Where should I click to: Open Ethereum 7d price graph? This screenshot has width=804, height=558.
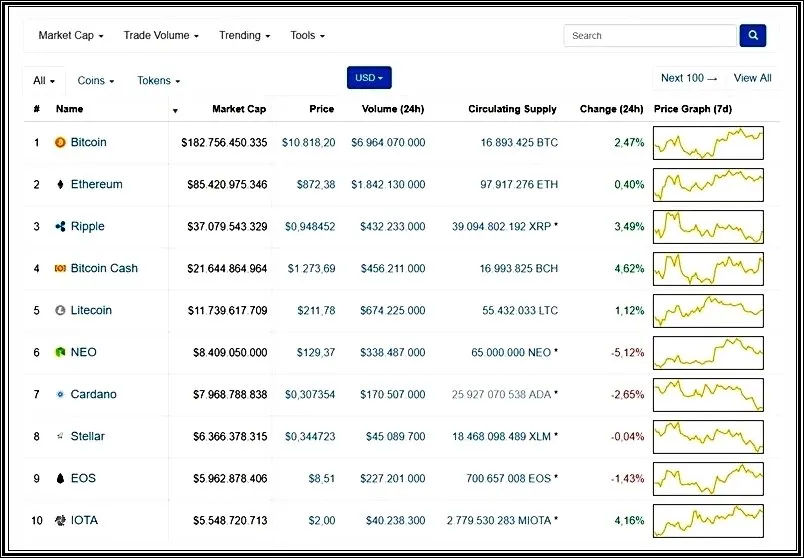[708, 185]
